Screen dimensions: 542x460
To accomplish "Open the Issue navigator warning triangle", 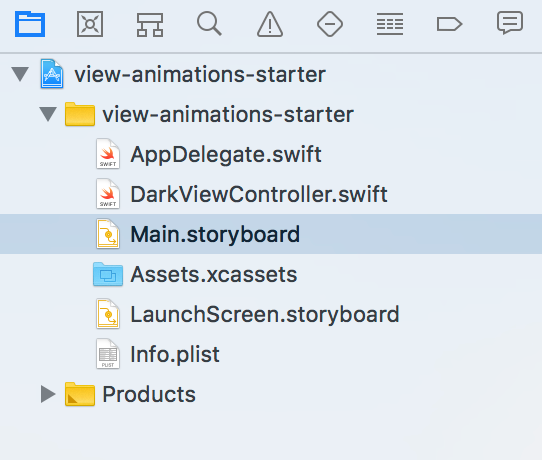I will coord(270,24).
